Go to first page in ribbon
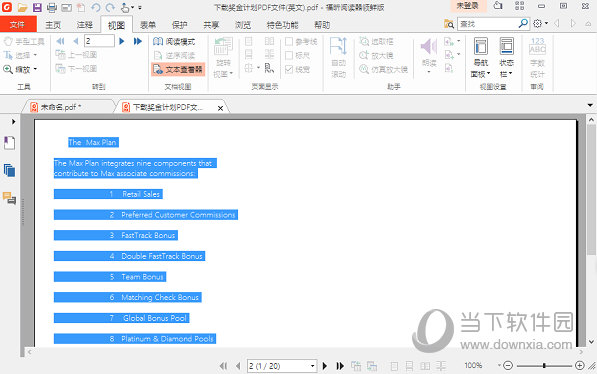Viewport: 597px width, 374px height. pos(60,41)
